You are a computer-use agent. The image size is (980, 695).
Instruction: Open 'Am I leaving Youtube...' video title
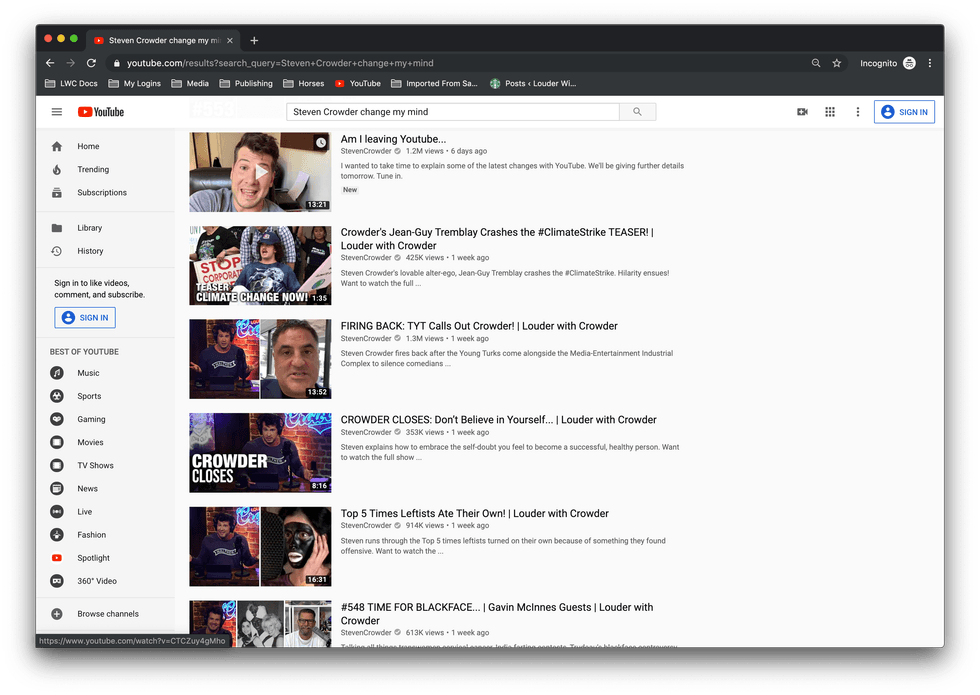pos(393,139)
